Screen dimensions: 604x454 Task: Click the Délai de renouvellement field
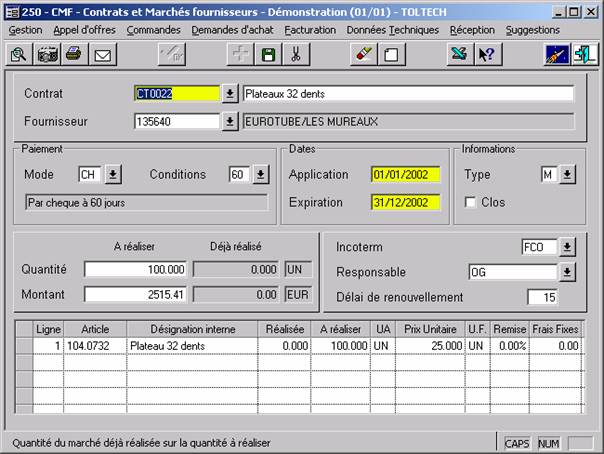click(542, 297)
